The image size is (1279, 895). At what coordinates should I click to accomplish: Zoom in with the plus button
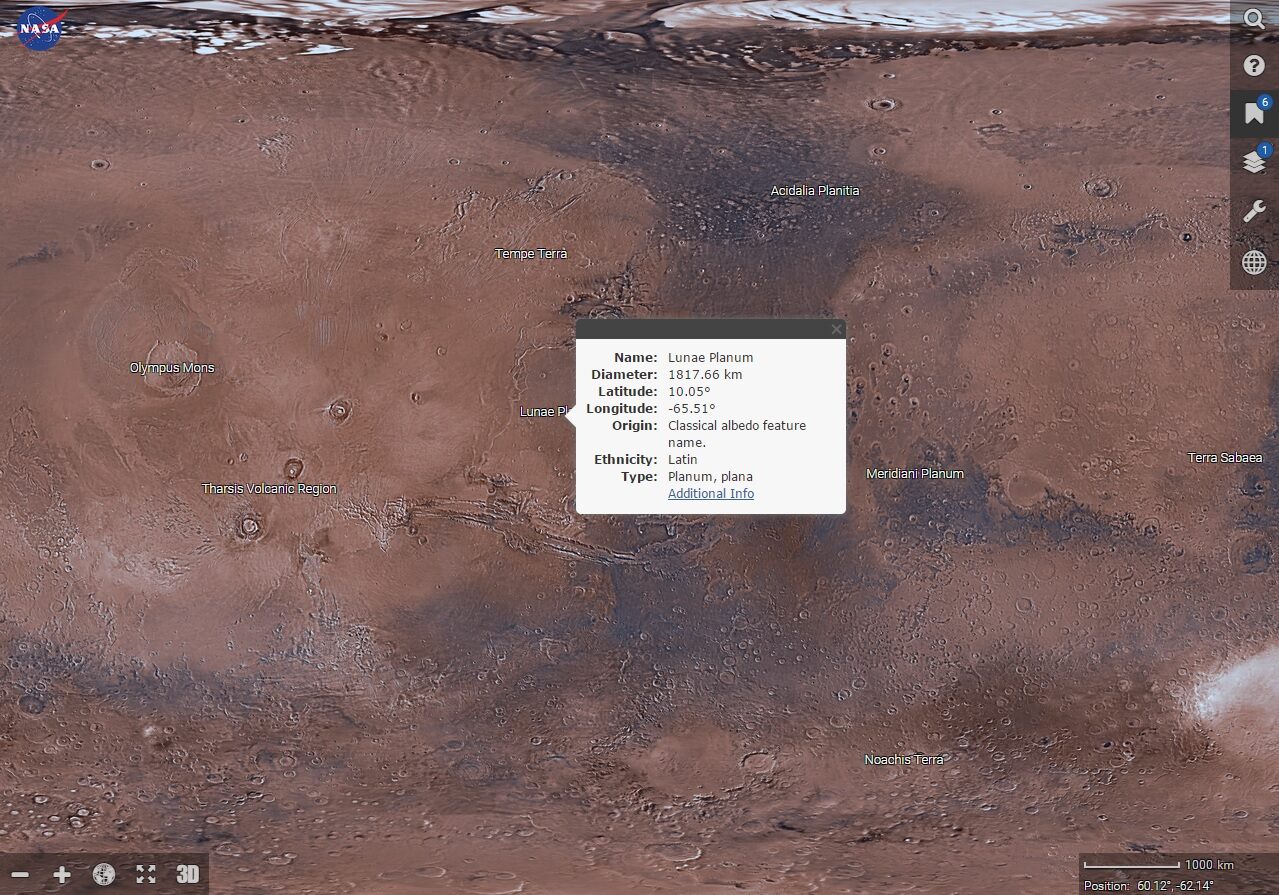click(62, 874)
